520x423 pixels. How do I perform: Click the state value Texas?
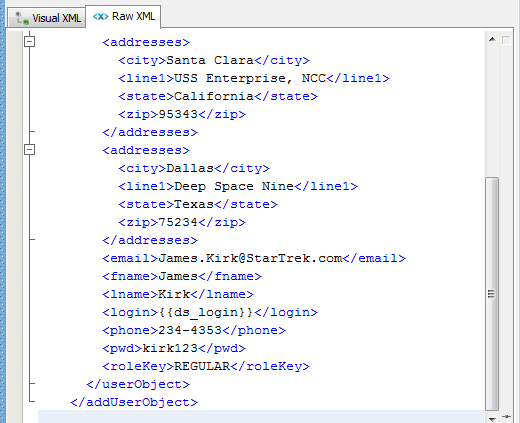pos(194,204)
